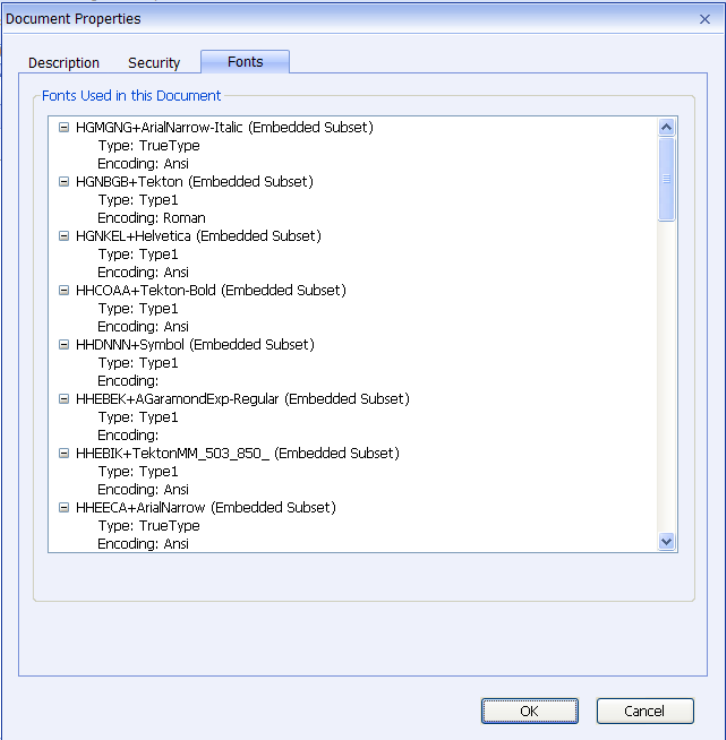Collapse the HHEECA+ArialNarrow font entry
726x740 pixels.
[x=64, y=507]
